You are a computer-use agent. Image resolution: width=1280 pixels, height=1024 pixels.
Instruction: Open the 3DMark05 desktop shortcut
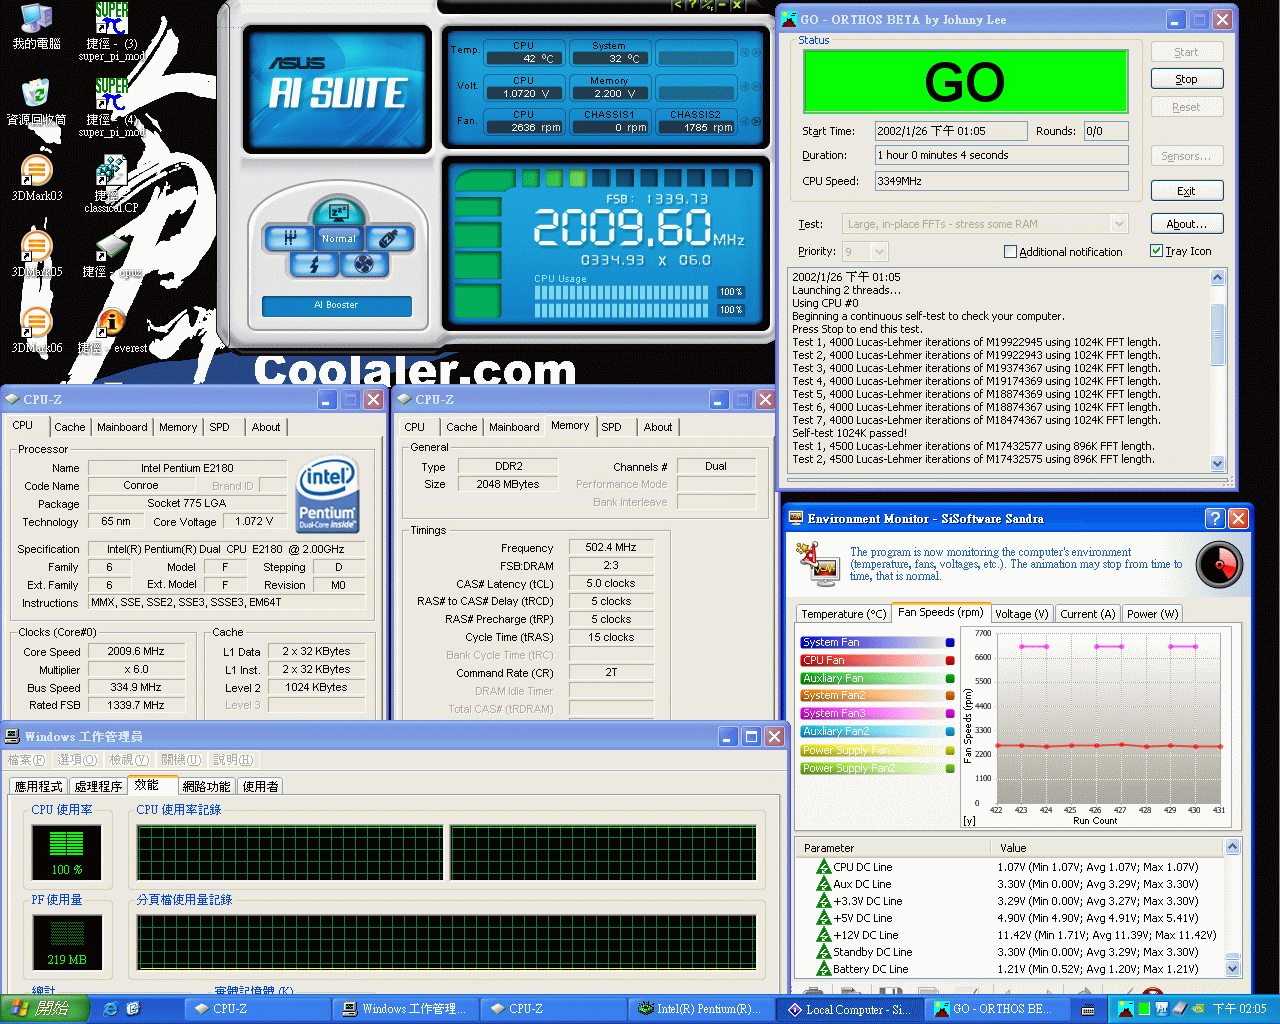pyautogui.click(x=36, y=253)
